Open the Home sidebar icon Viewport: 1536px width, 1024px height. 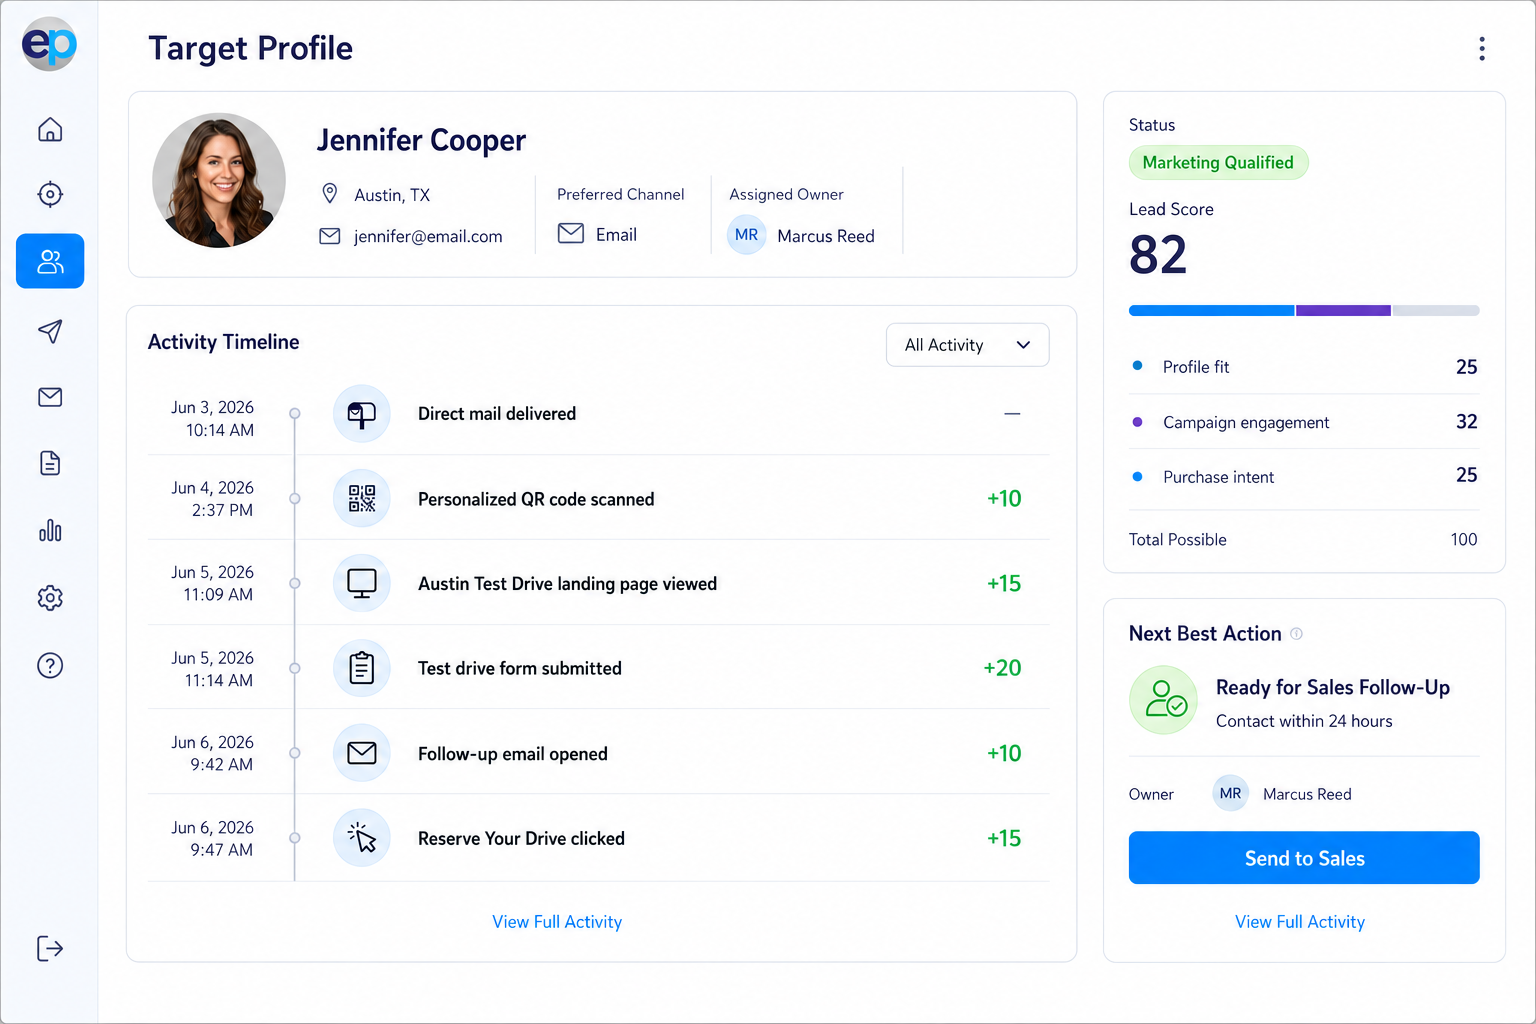[x=50, y=129]
